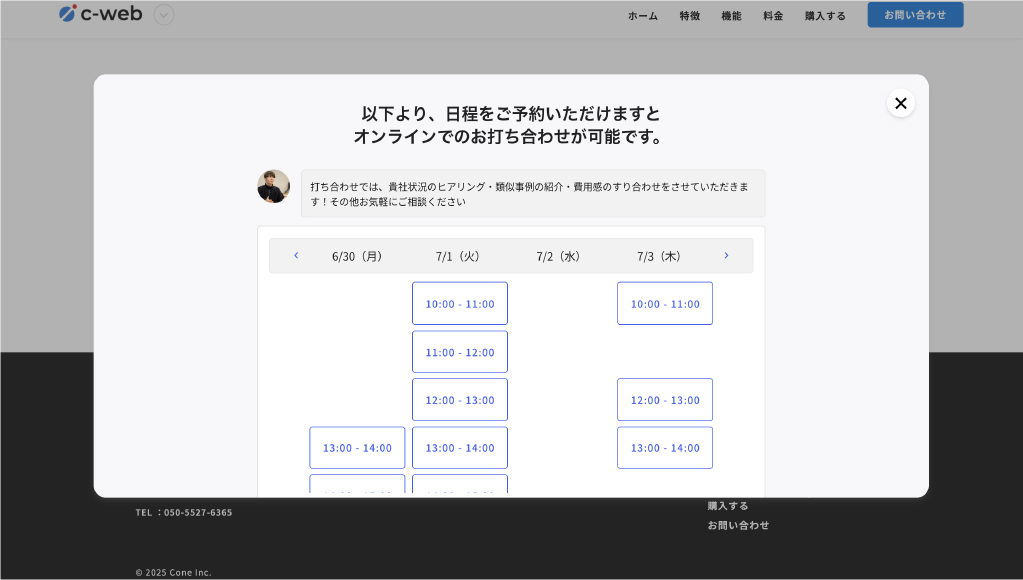Open 特徴 in the top navigation
This screenshot has height=580, width=1023.
[690, 16]
